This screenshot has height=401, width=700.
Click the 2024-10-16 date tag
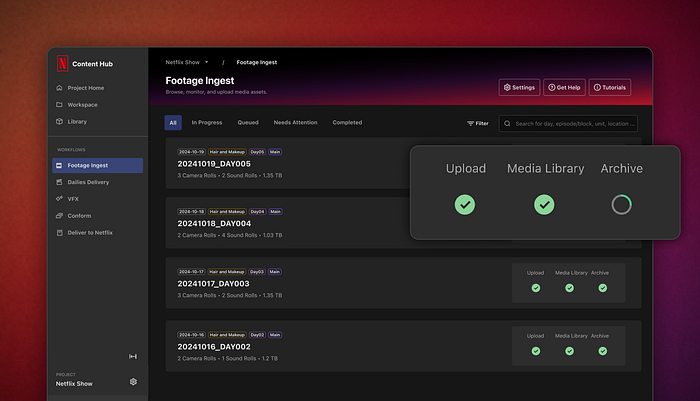click(x=192, y=335)
